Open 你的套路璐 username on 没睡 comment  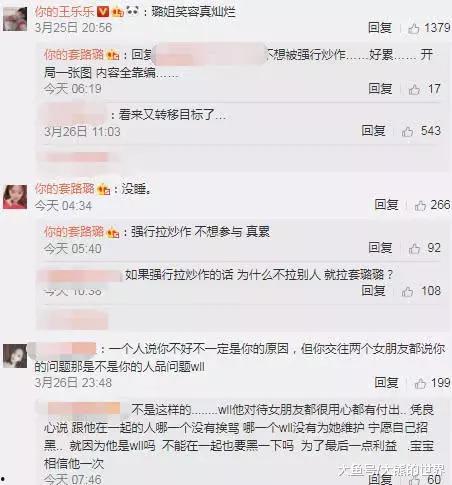[65, 189]
